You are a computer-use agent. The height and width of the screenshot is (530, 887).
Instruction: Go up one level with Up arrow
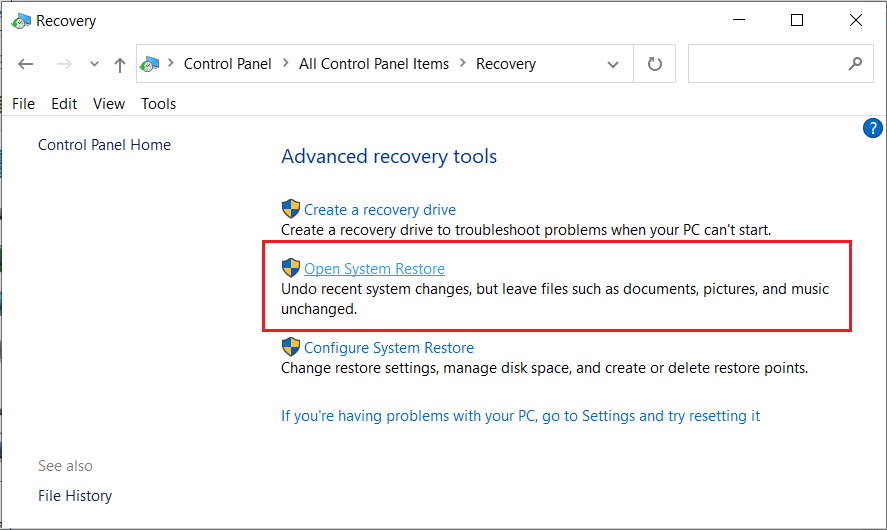click(x=120, y=64)
